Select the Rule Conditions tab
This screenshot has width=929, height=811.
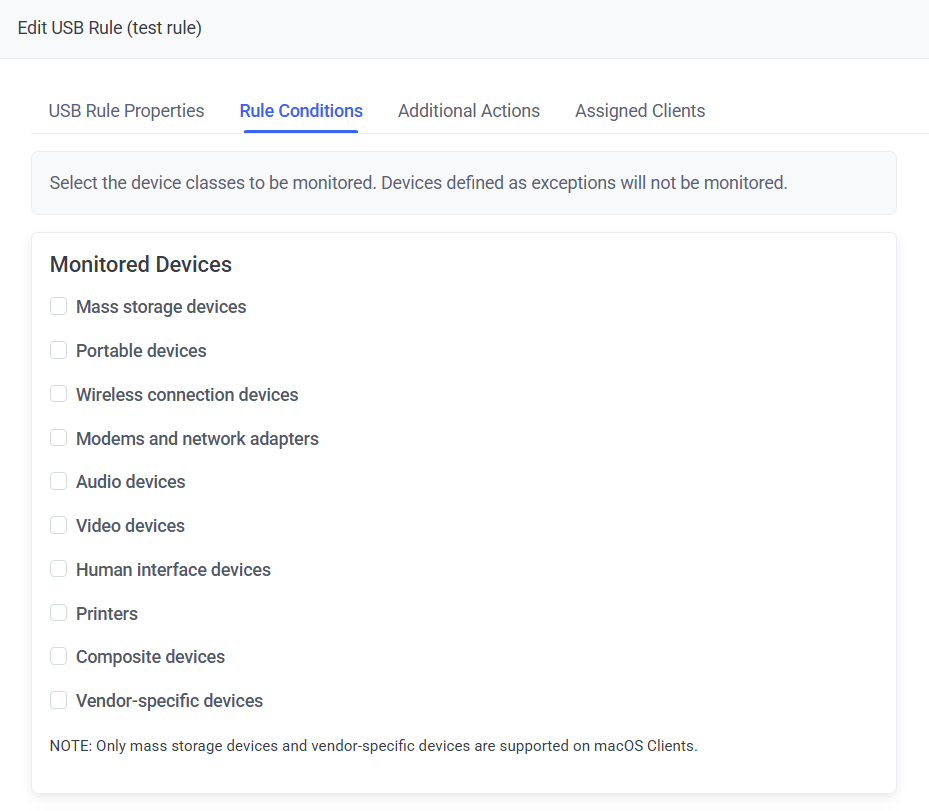tap(301, 111)
